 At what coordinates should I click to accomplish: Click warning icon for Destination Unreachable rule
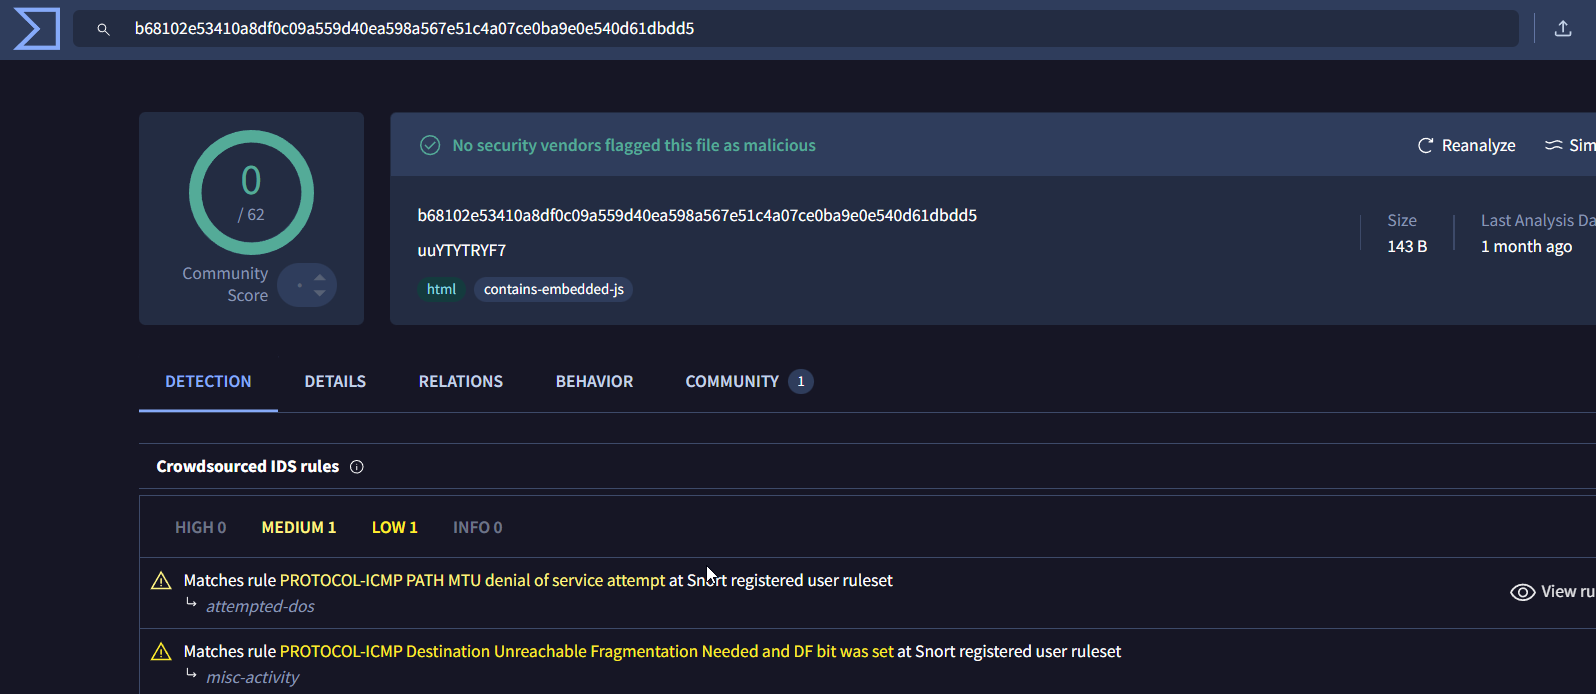pos(161,652)
